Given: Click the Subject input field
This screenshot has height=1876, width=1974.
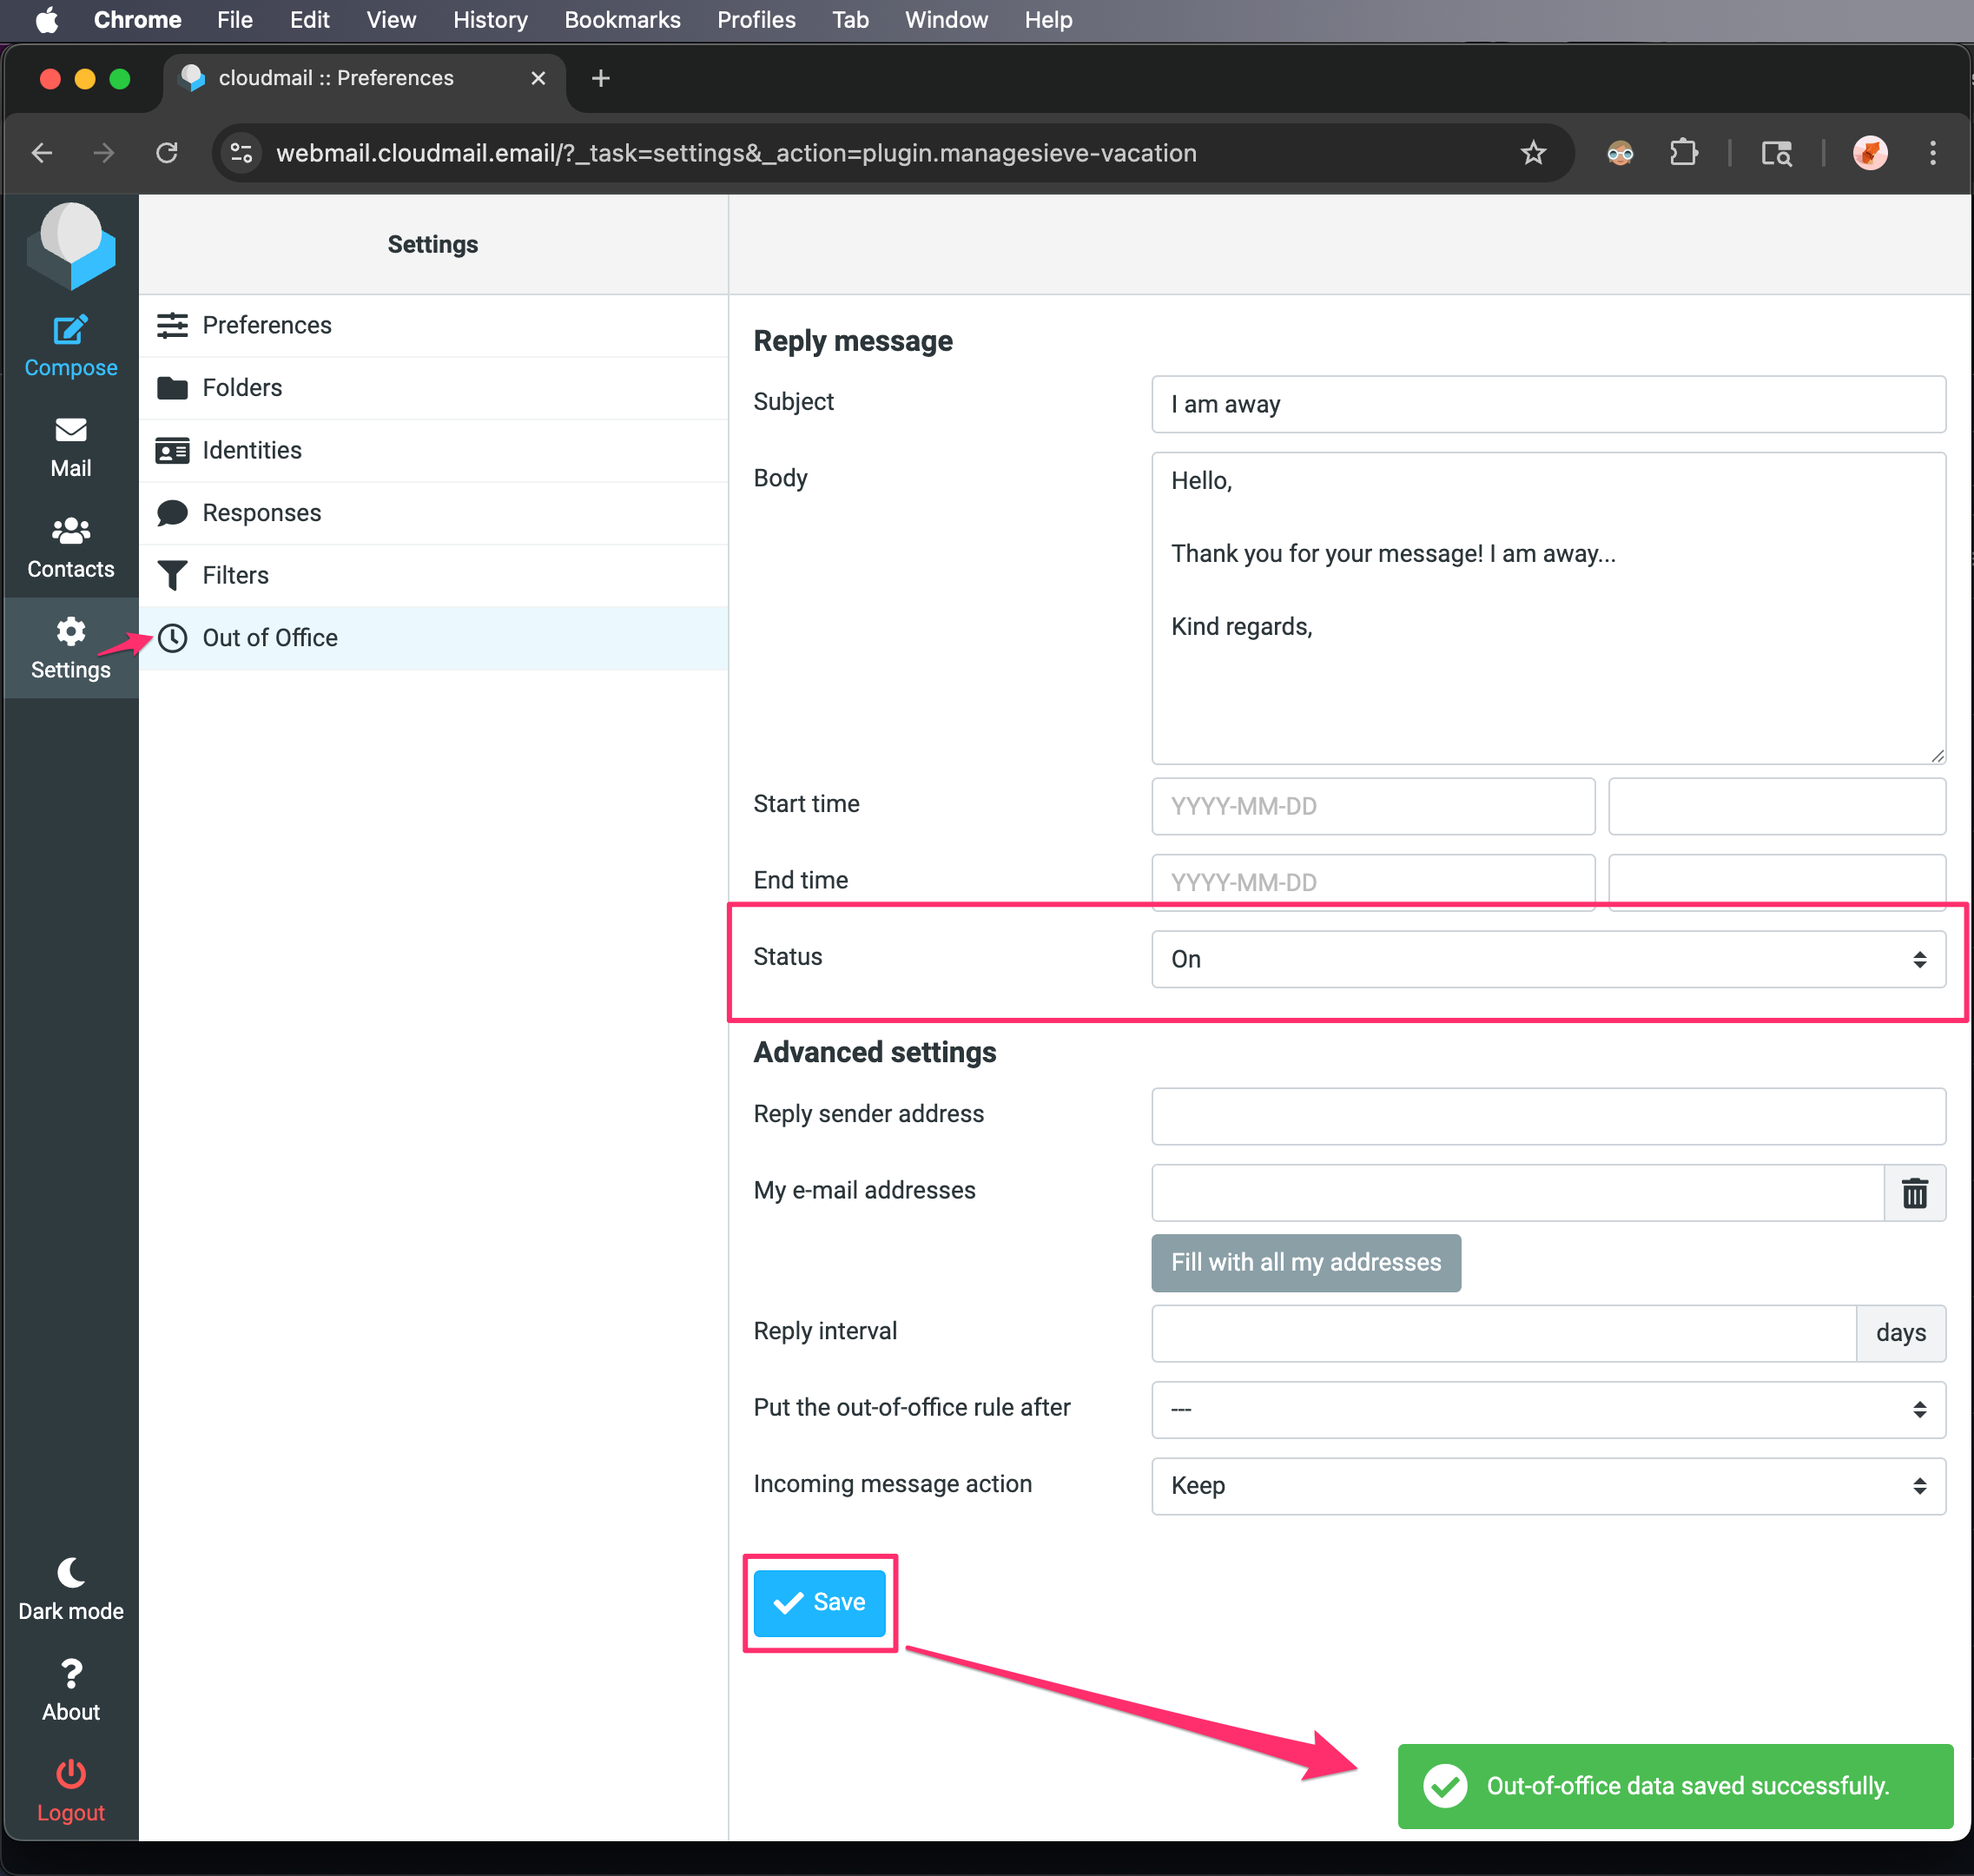Looking at the screenshot, I should coord(1547,404).
